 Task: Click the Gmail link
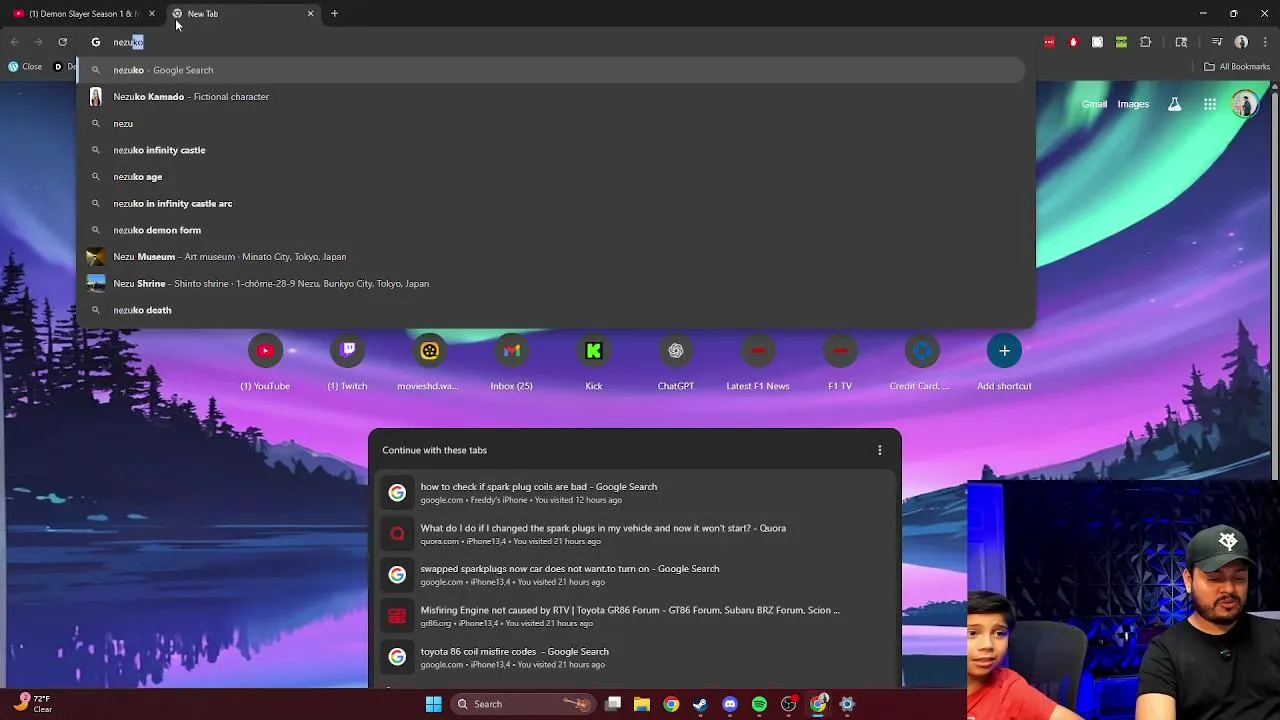1094,104
